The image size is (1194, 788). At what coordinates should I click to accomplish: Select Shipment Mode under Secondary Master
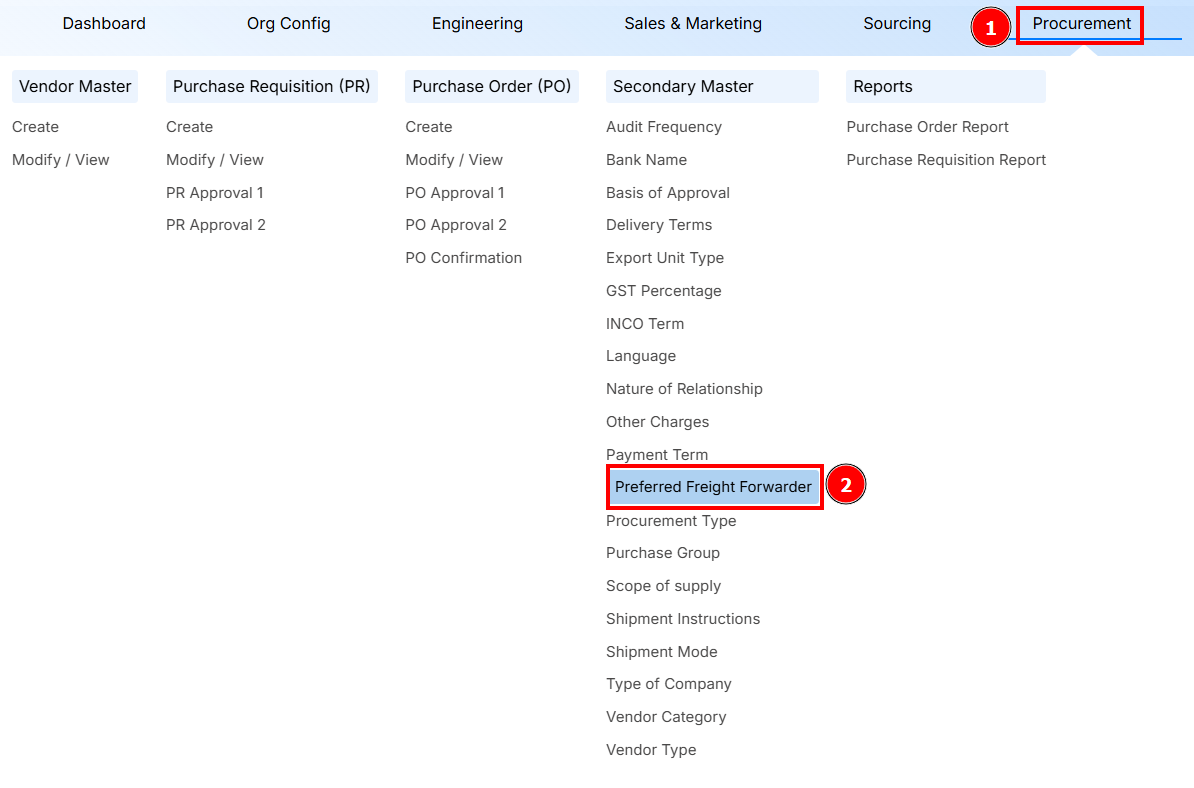coord(661,651)
